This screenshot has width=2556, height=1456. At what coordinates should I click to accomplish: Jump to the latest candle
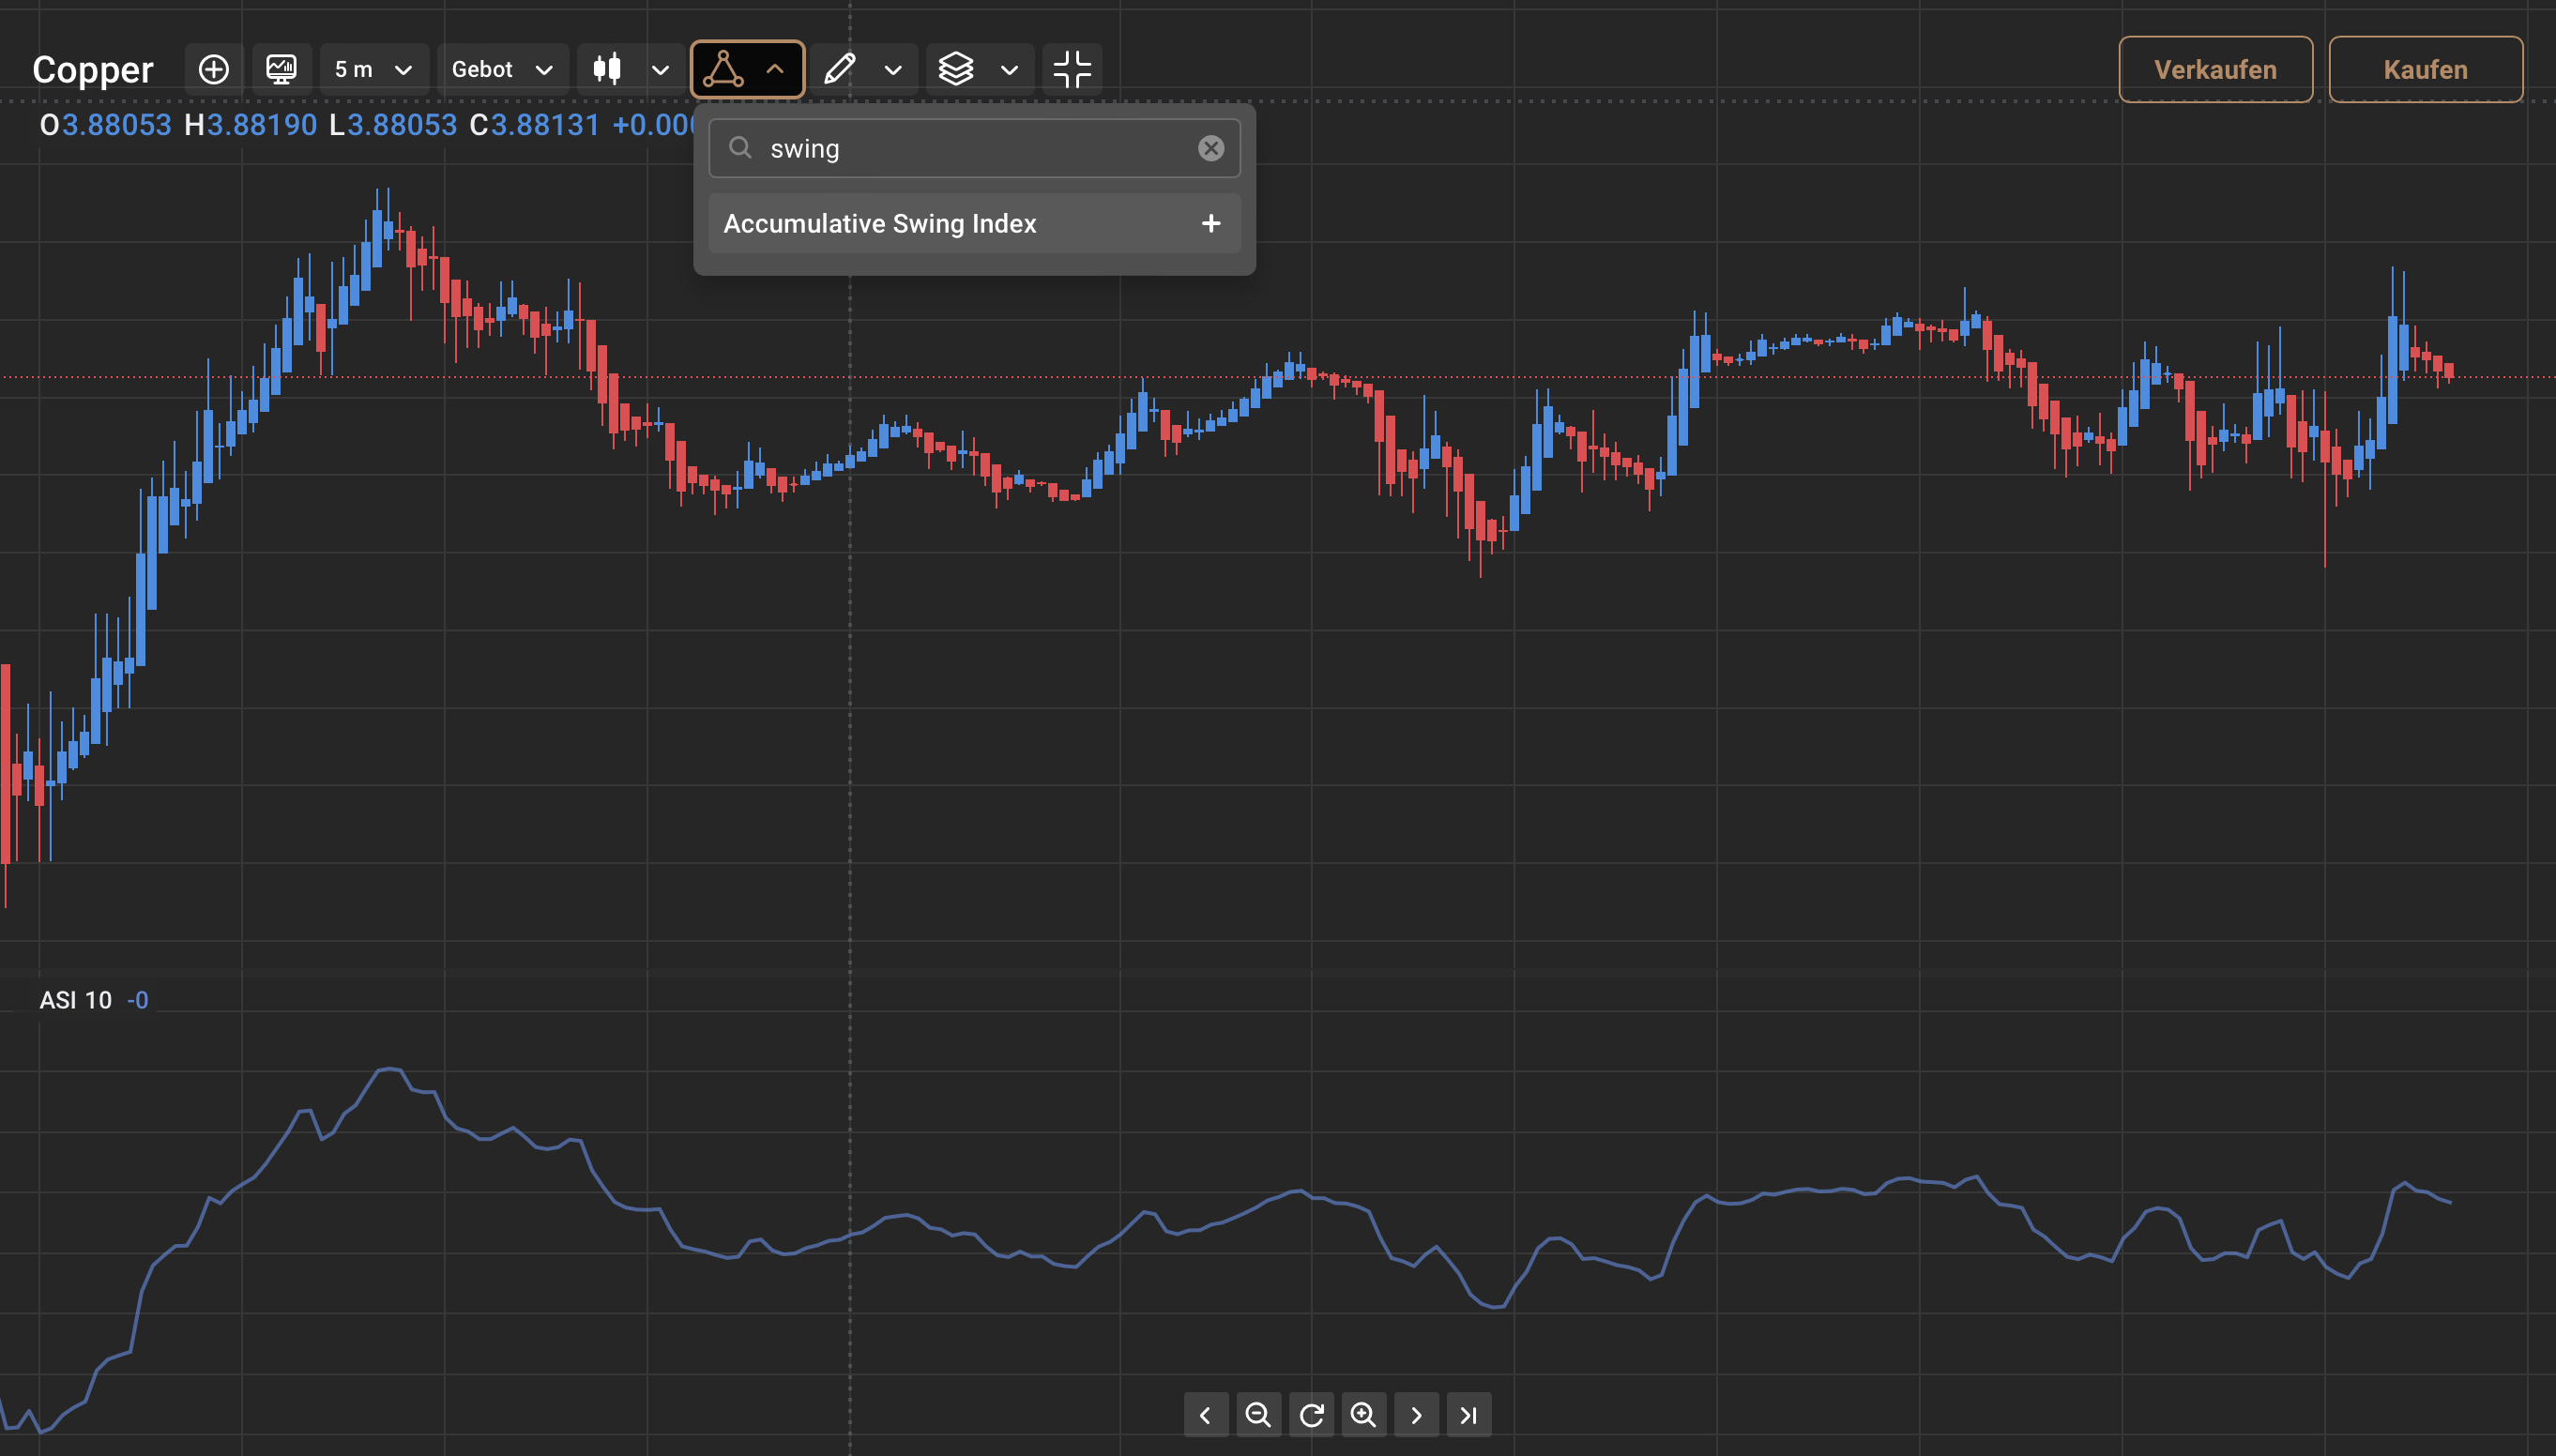(x=1468, y=1414)
